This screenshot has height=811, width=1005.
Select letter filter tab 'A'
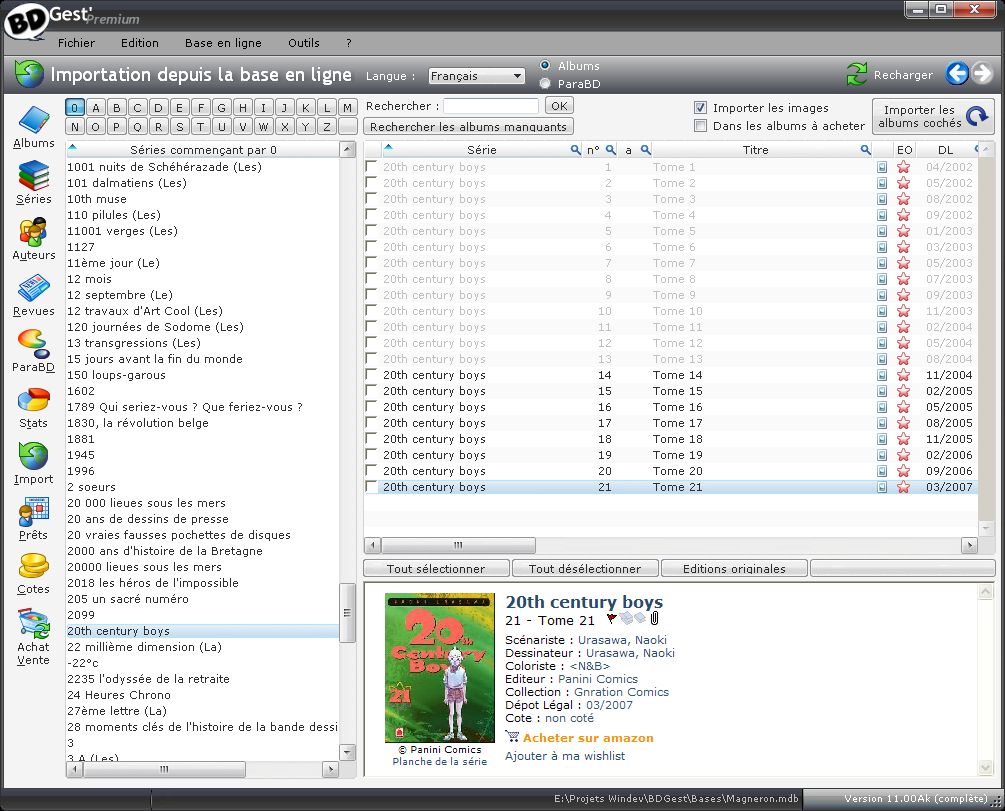pyautogui.click(x=96, y=108)
